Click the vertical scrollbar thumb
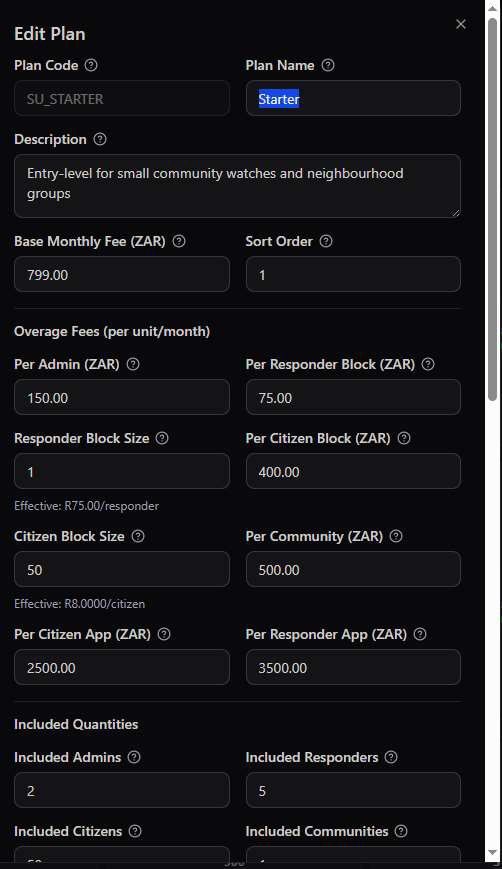The image size is (502, 869). point(493,209)
